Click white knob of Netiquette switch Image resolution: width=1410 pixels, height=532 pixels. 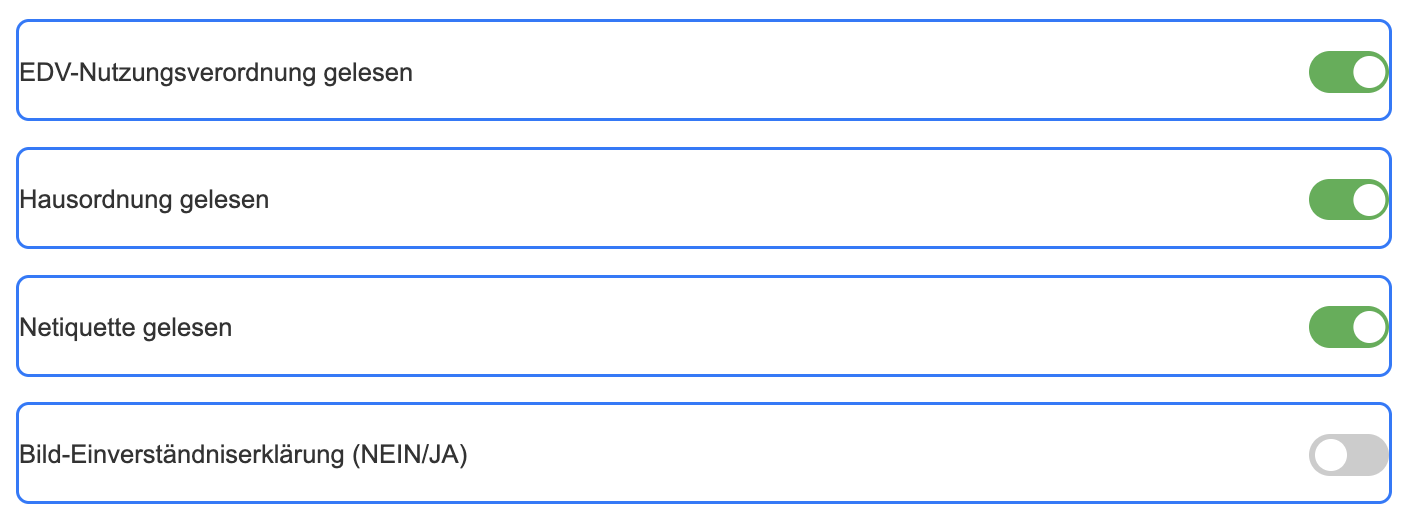(1369, 327)
